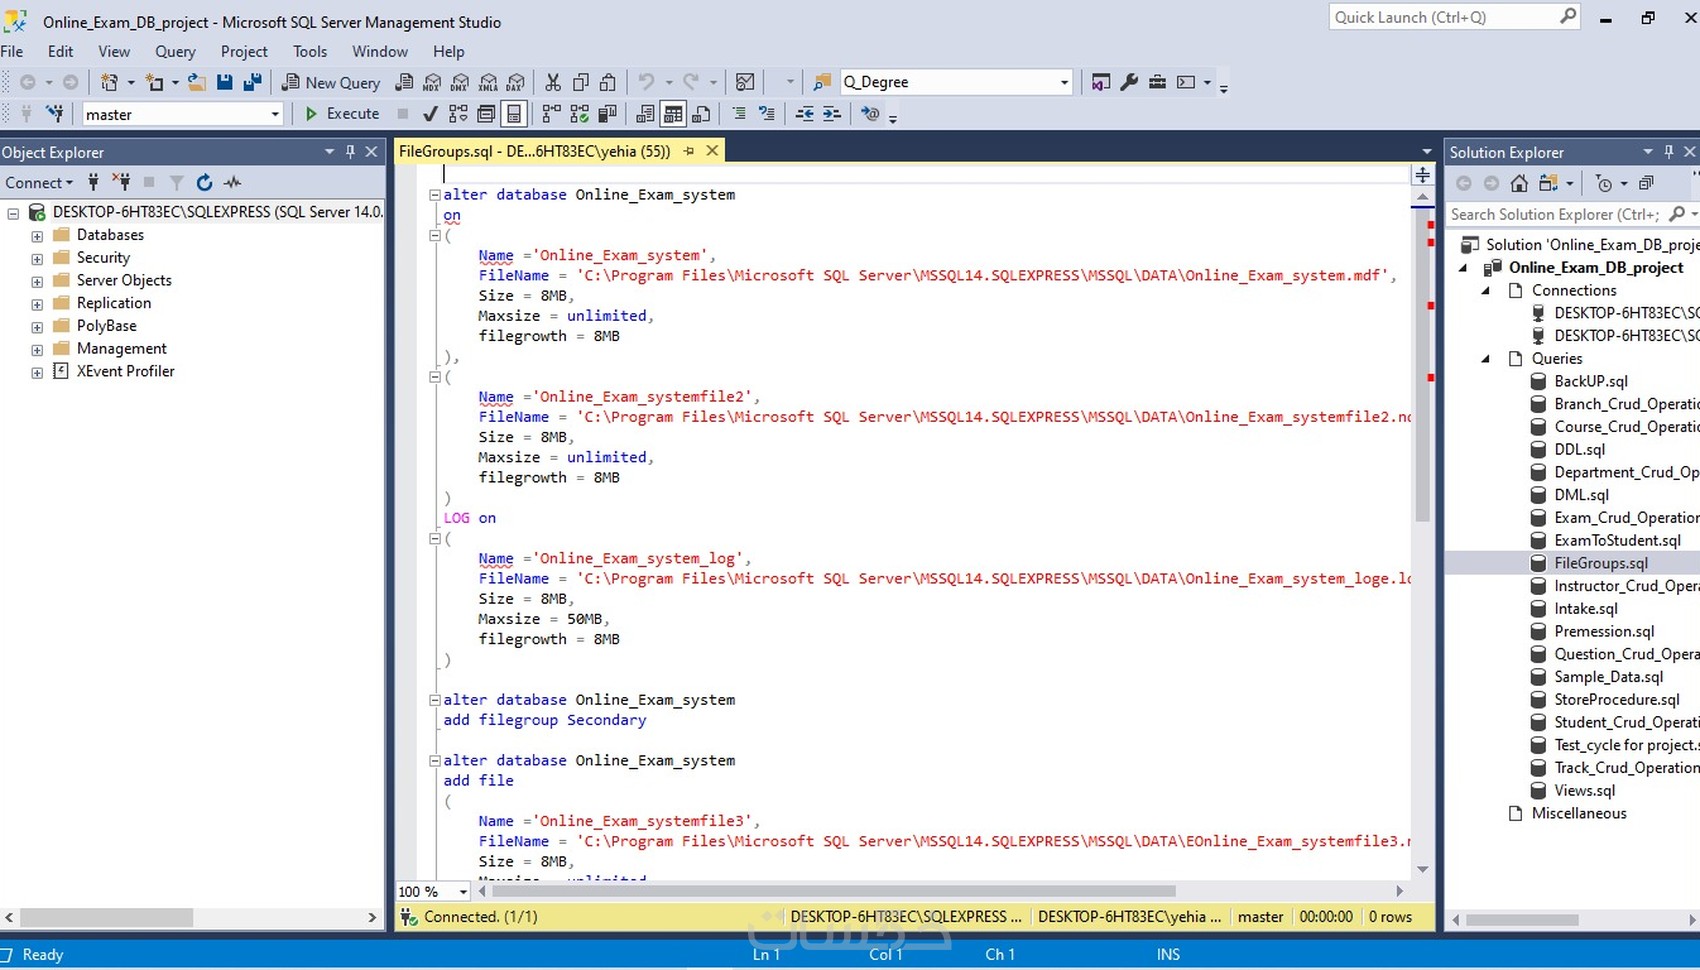Refresh the Object Explorer tree
Viewport: 1700px width, 970px height.
(204, 182)
